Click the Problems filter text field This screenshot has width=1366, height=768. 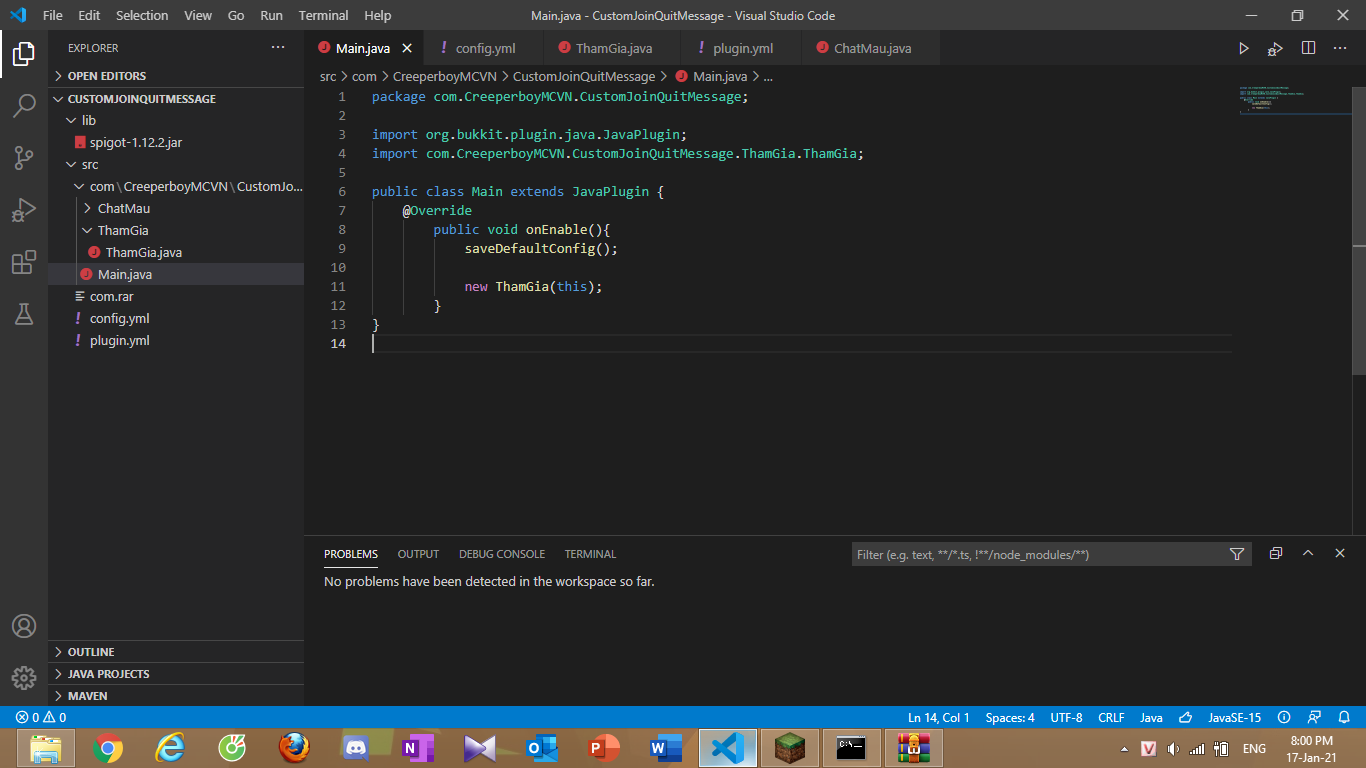pyautogui.click(x=1038, y=554)
